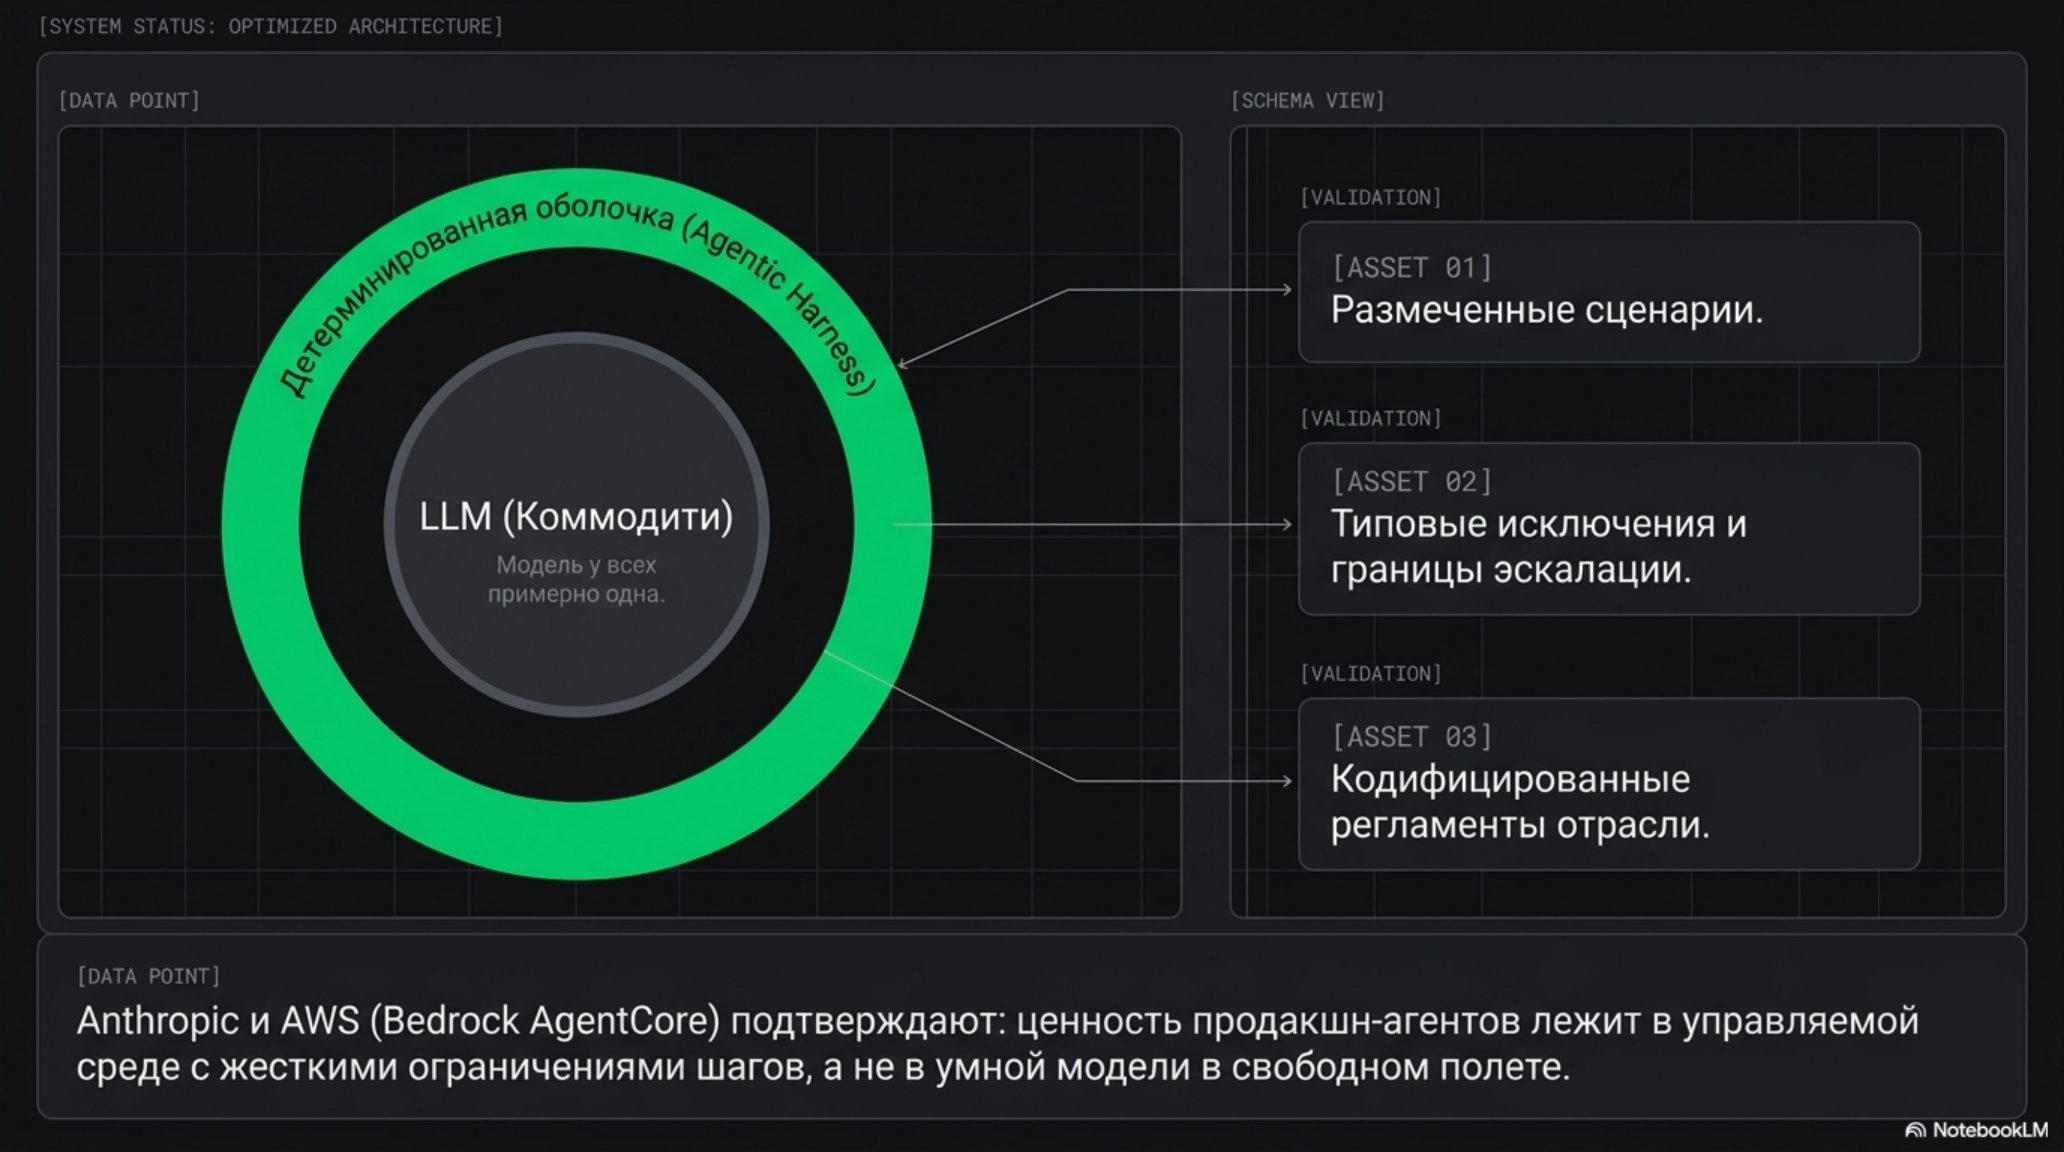2064x1152 pixels.
Task: Click the '[DATA POINT]' label above the diagram
Action: pyautogui.click(x=129, y=100)
